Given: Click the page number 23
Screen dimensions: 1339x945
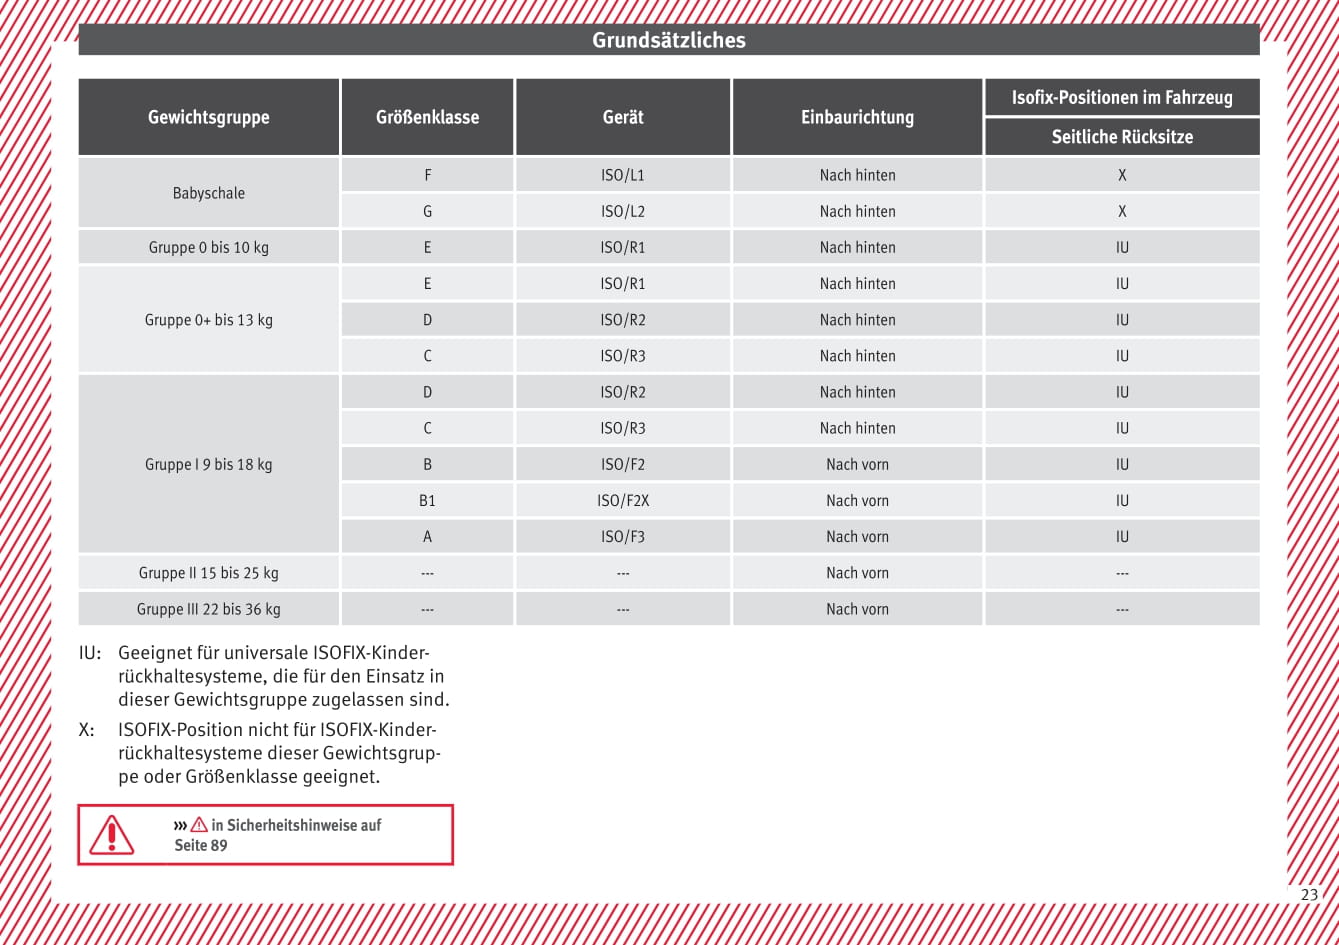Looking at the screenshot, I should tap(1309, 894).
